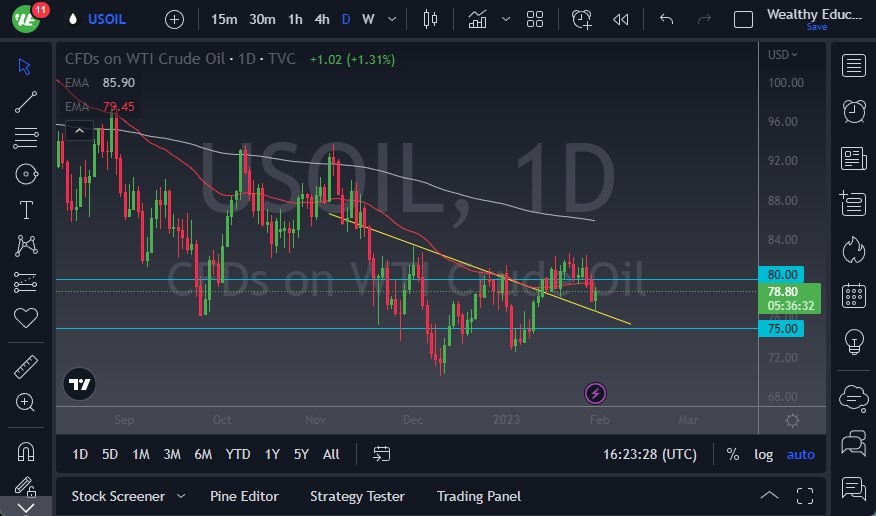Expand the Stock Screener dropdown arrow
The image size is (876, 516).
180,496
